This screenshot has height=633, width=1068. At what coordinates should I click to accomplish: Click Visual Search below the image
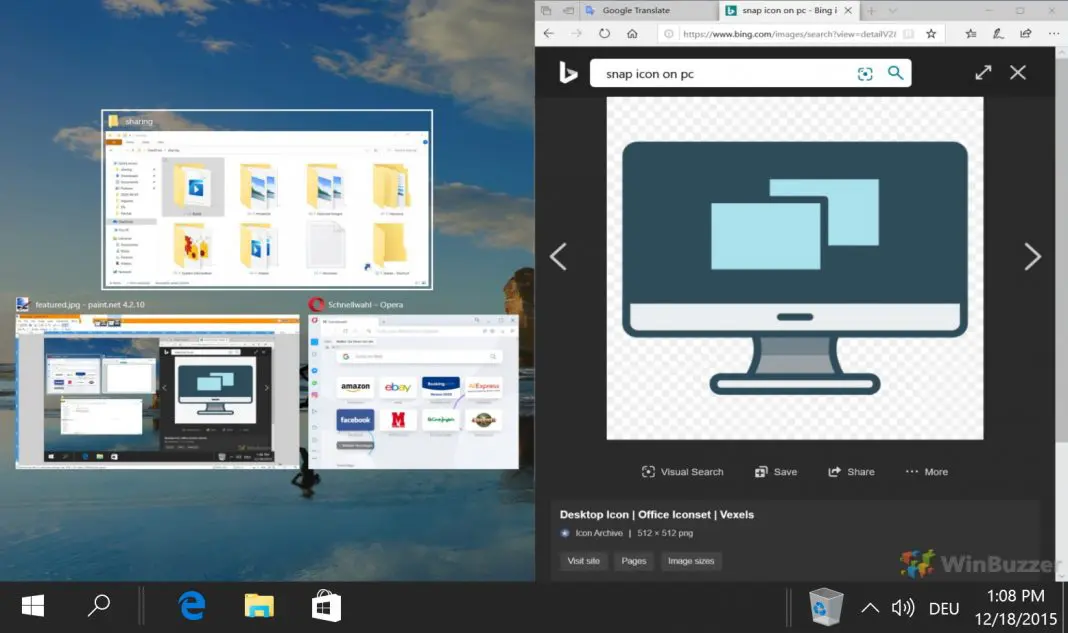coord(682,472)
